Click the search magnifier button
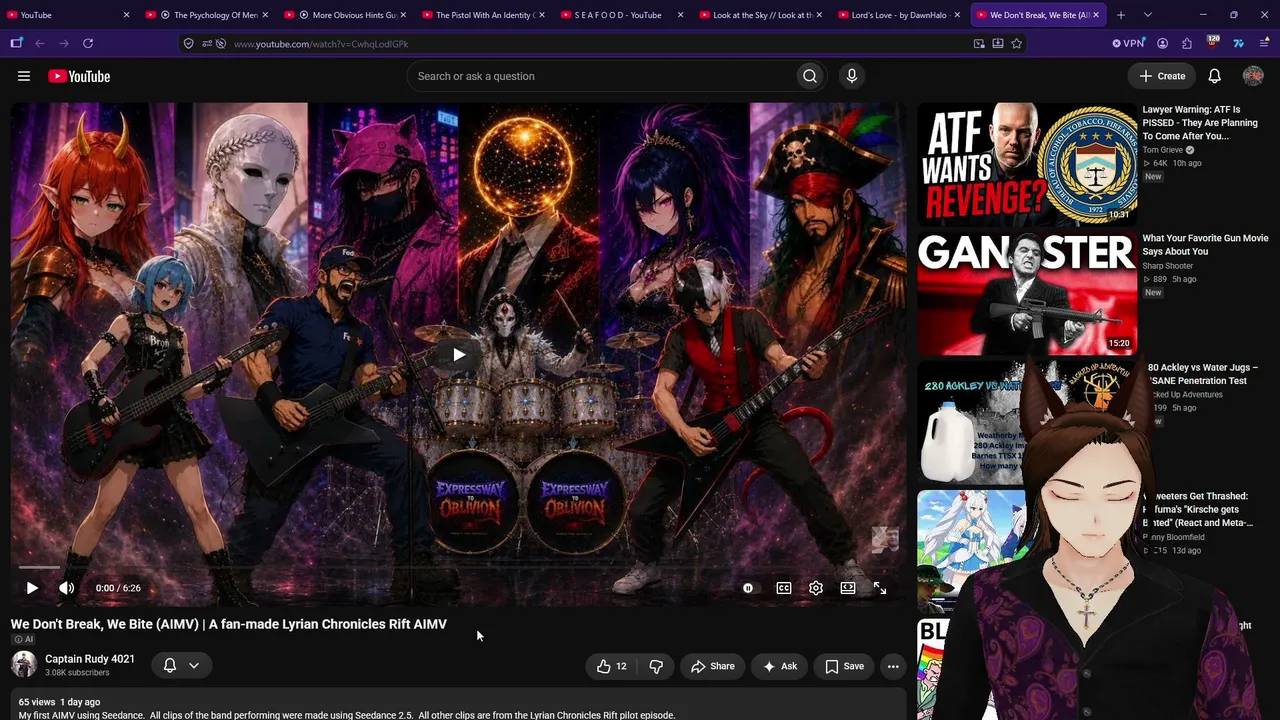The width and height of the screenshot is (1280, 720). [x=810, y=76]
